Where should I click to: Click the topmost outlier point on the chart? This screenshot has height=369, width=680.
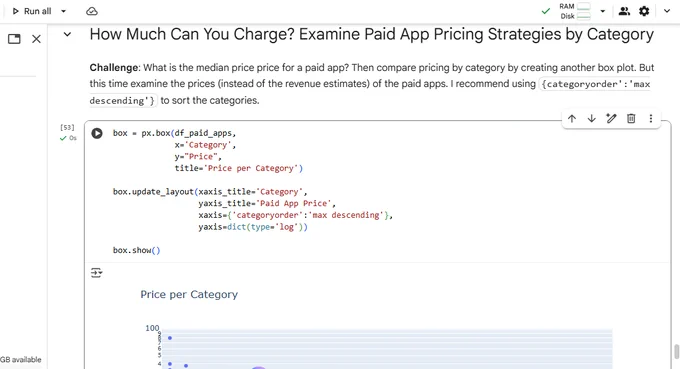pos(170,338)
